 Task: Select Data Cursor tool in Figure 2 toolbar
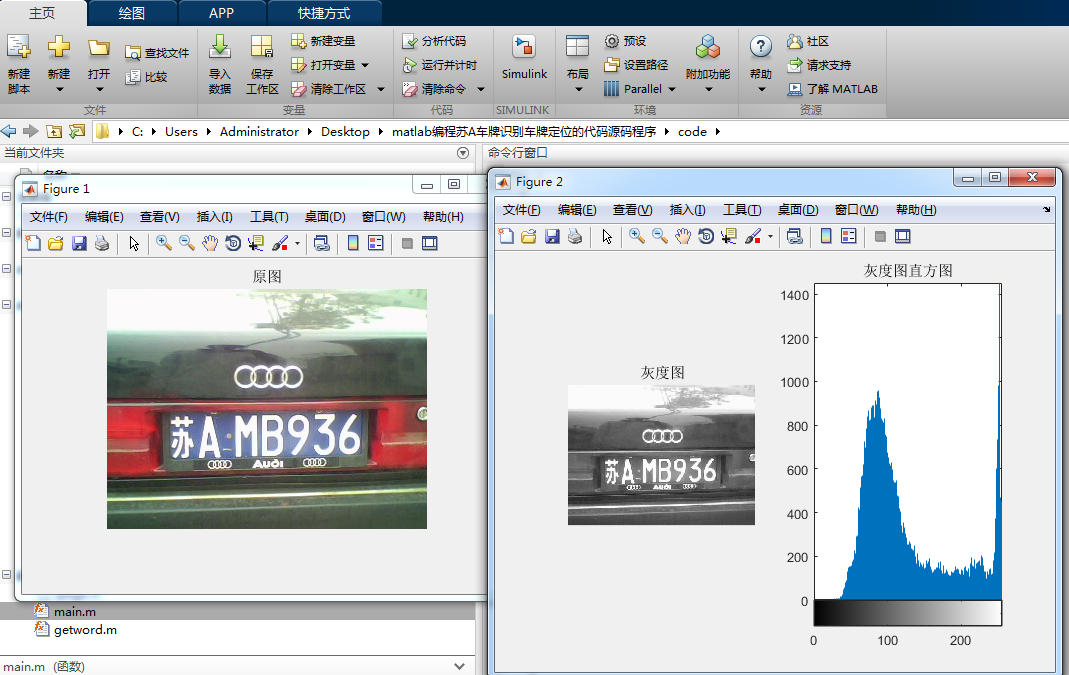pyautogui.click(x=729, y=237)
